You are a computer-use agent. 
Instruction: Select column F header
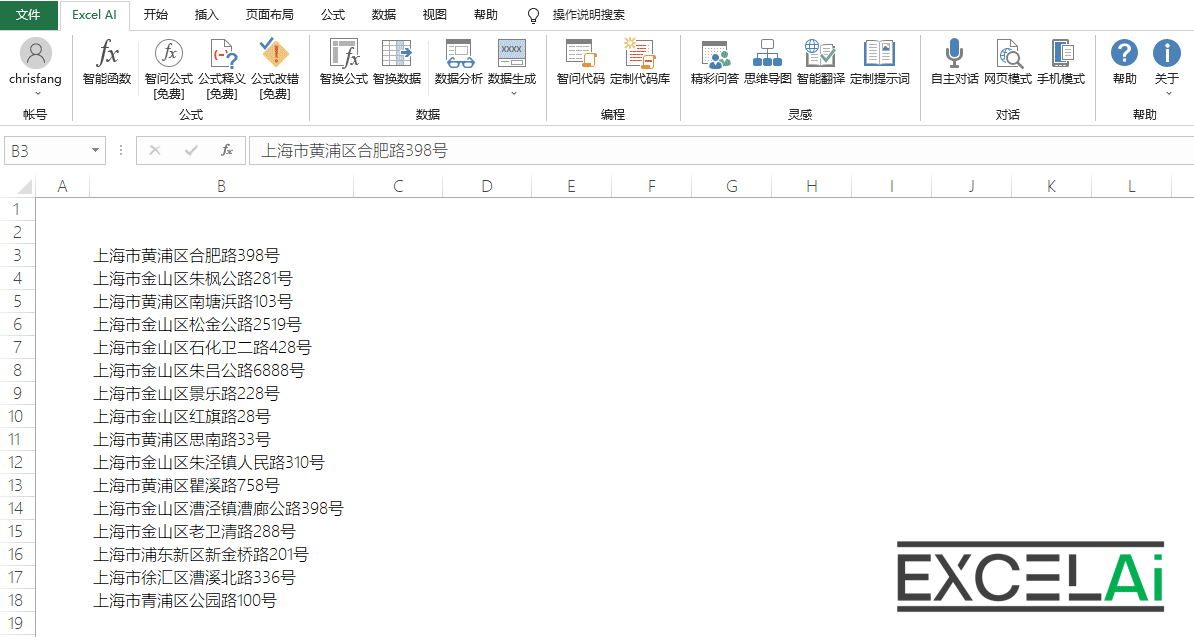tap(651, 186)
